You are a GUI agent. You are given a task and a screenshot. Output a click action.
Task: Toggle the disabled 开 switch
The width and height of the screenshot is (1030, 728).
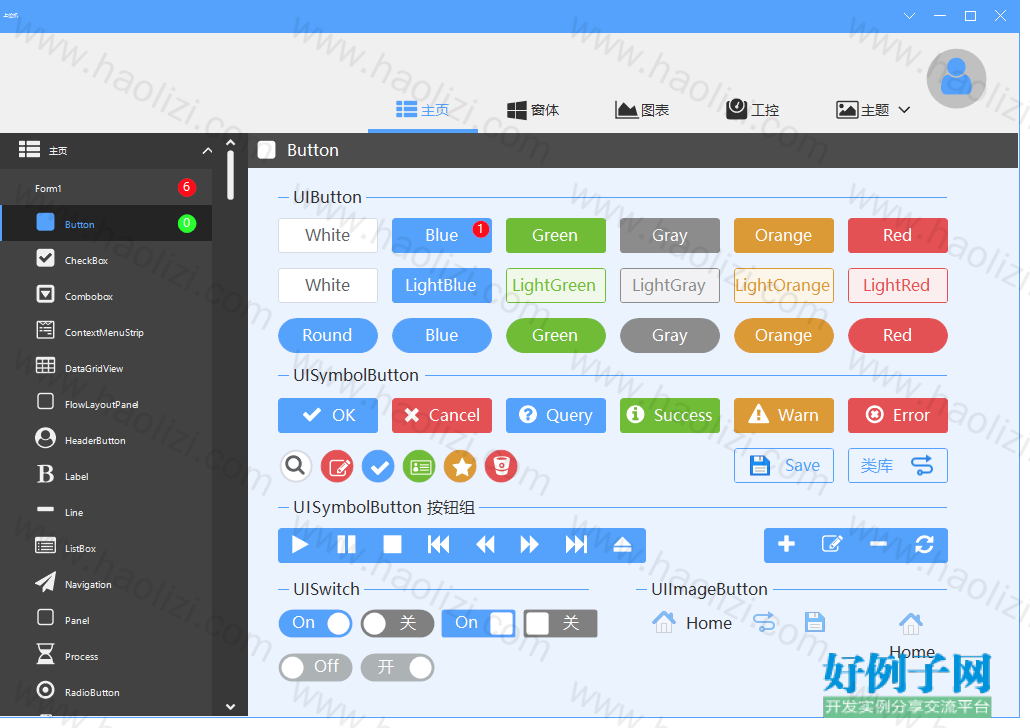[x=397, y=668]
